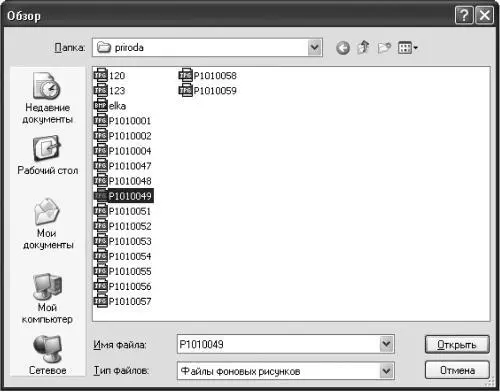
Task: Click in the Имя файла text field
Action: point(279,344)
